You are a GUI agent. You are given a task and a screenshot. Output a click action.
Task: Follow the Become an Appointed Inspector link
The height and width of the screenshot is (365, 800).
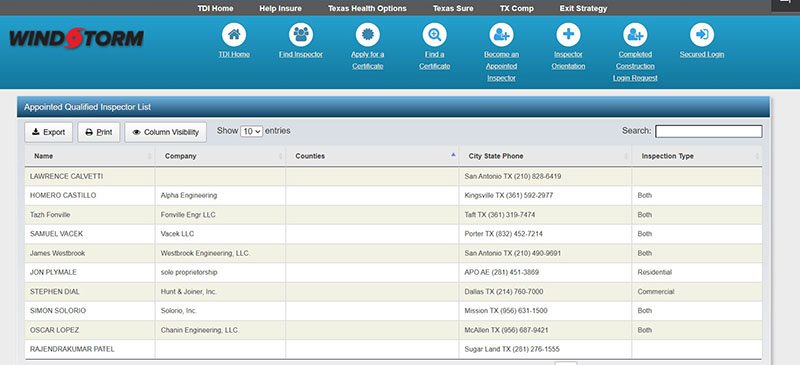click(x=502, y=66)
